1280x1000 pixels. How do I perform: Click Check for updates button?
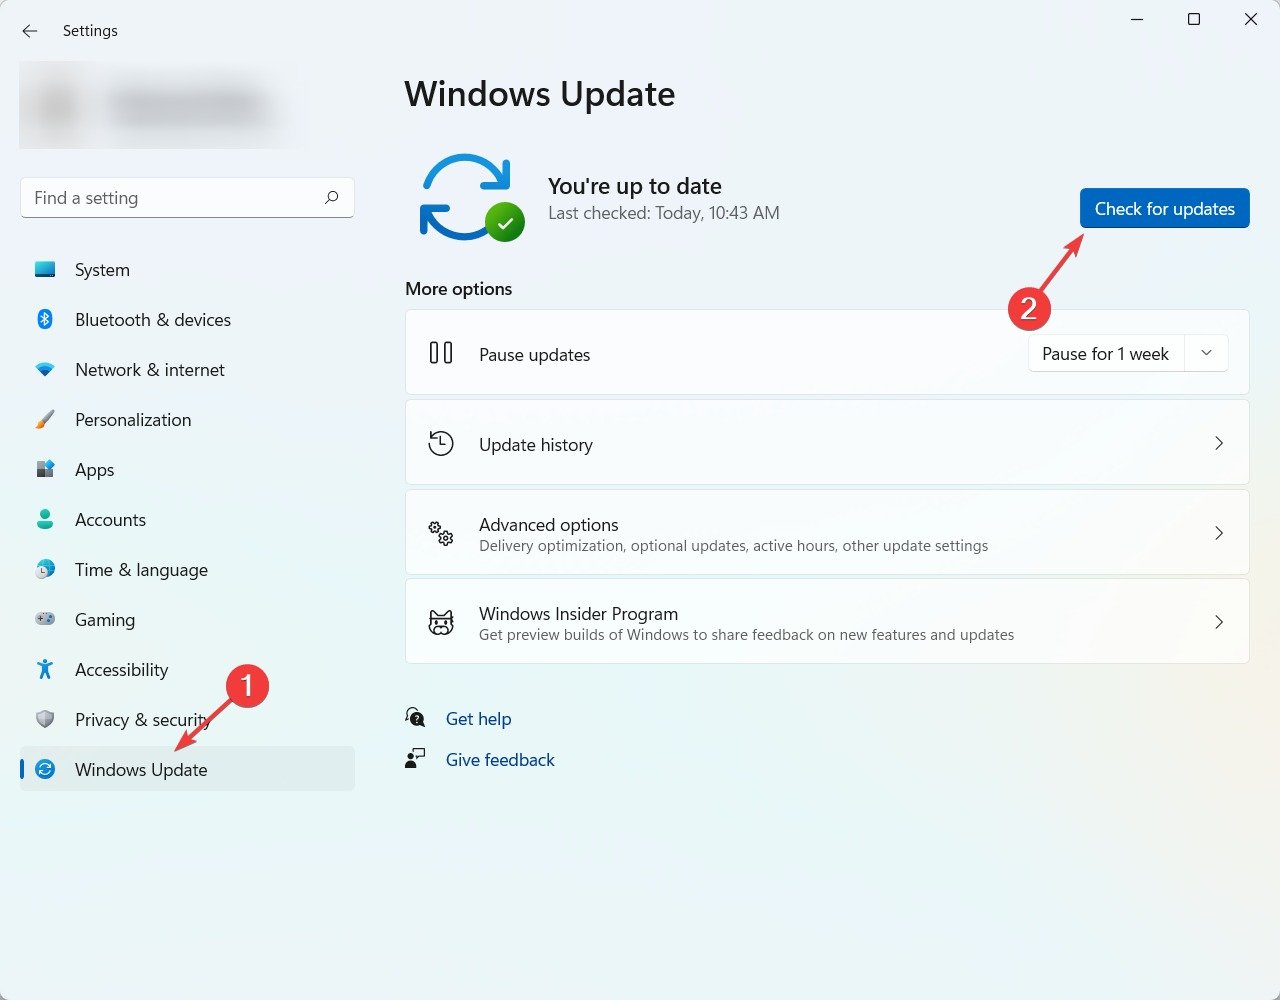pyautogui.click(x=1164, y=208)
